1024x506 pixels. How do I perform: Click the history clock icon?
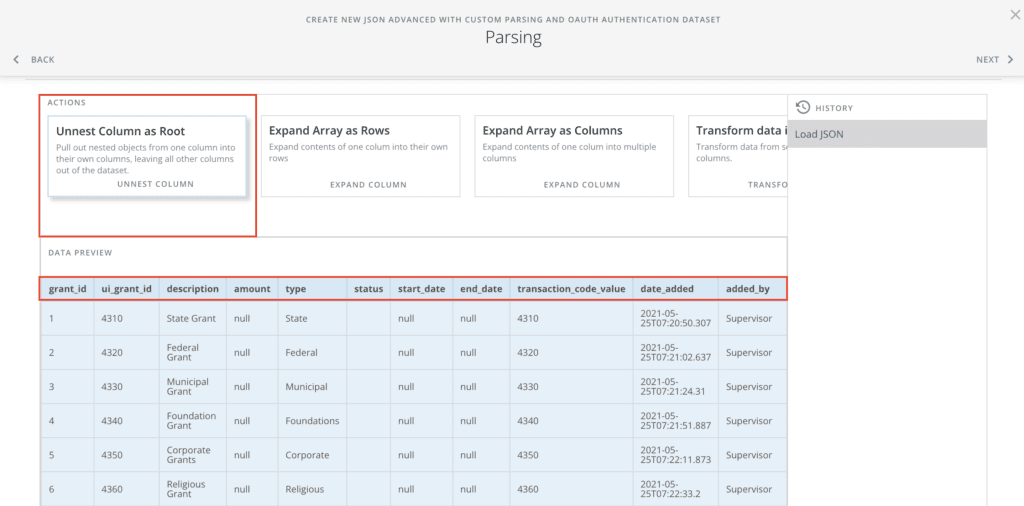[803, 107]
